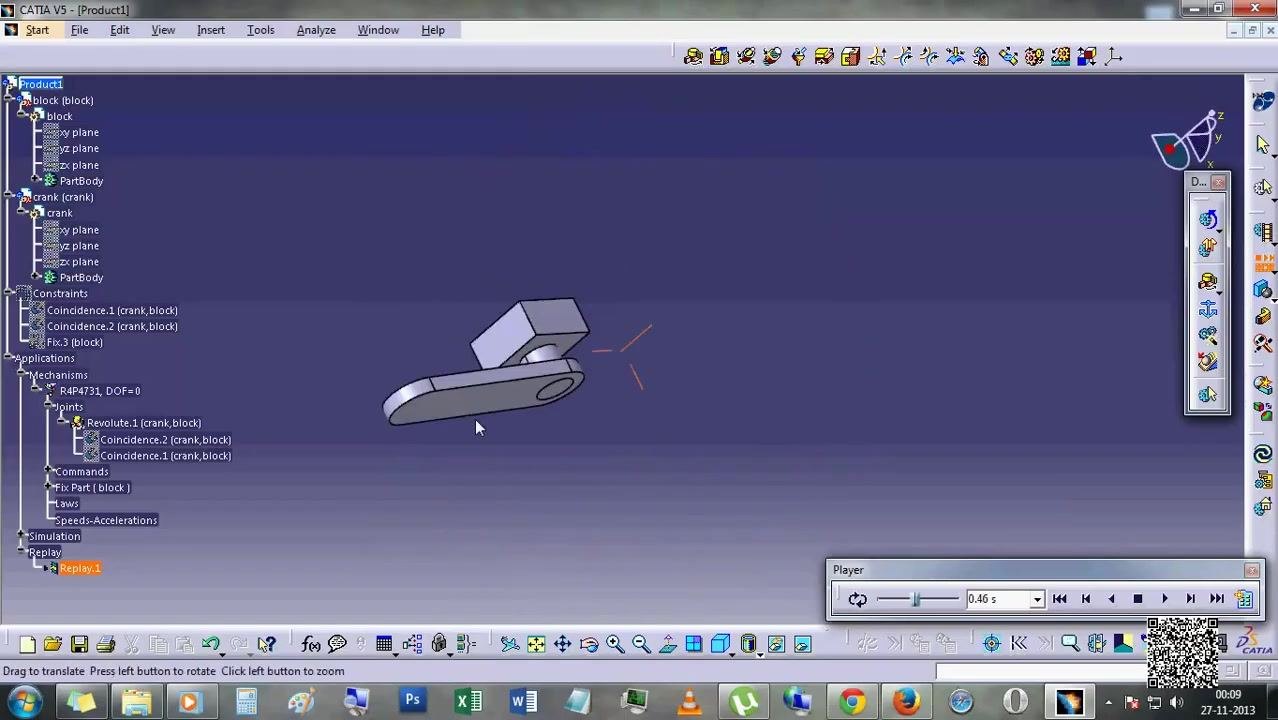1278x720 pixels.
Task: Select Replay.1 in the tree
Action: pos(80,568)
